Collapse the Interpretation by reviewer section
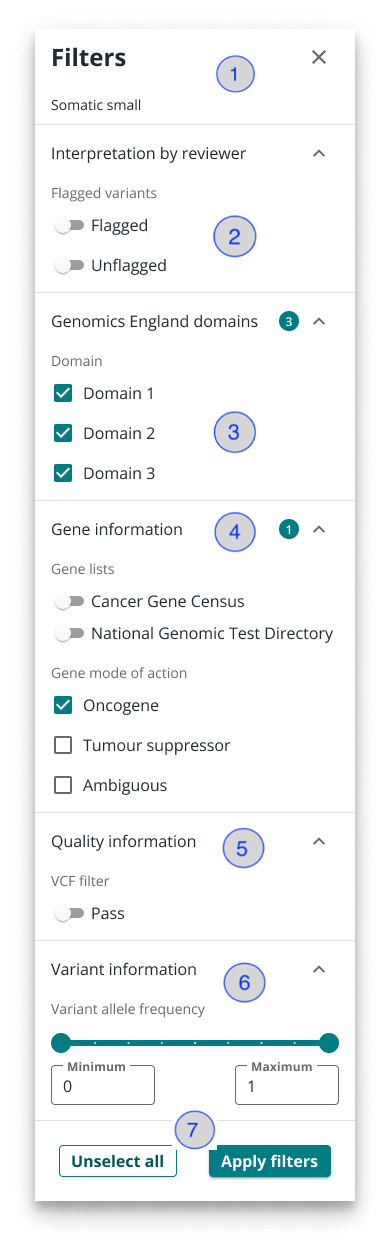This screenshot has width=390, height=1243. click(319, 154)
